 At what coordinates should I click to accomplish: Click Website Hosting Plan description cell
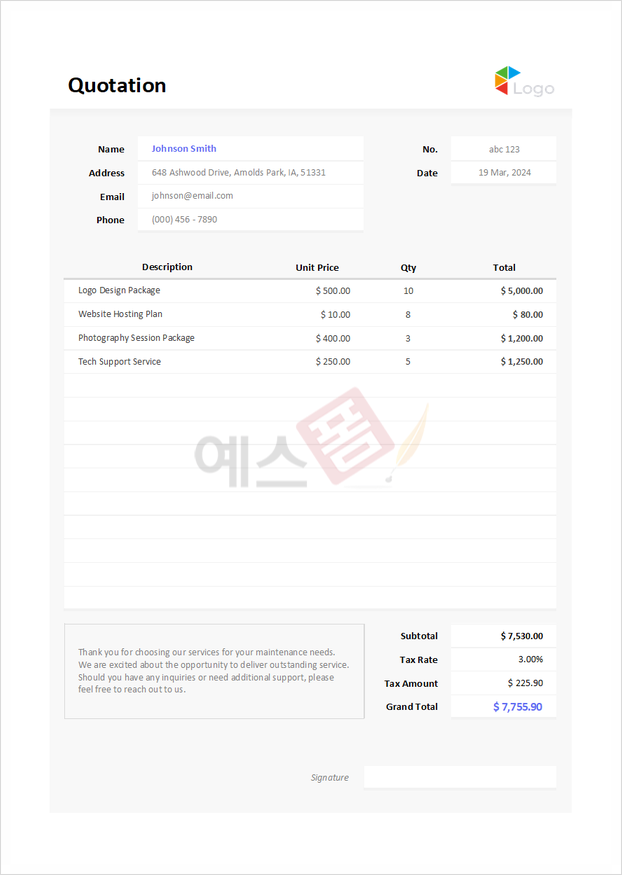(x=120, y=314)
